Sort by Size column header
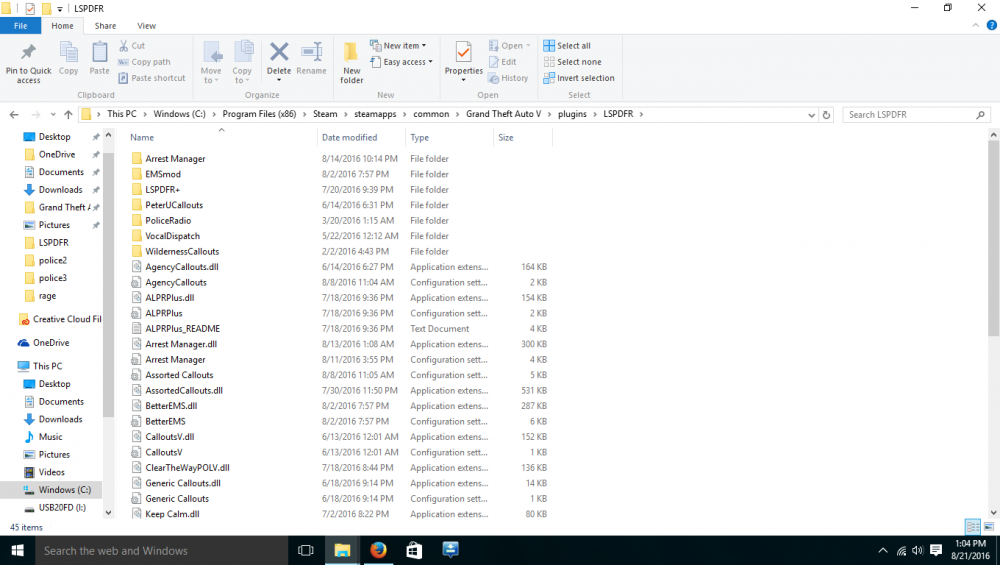1000x565 pixels. pos(523,137)
